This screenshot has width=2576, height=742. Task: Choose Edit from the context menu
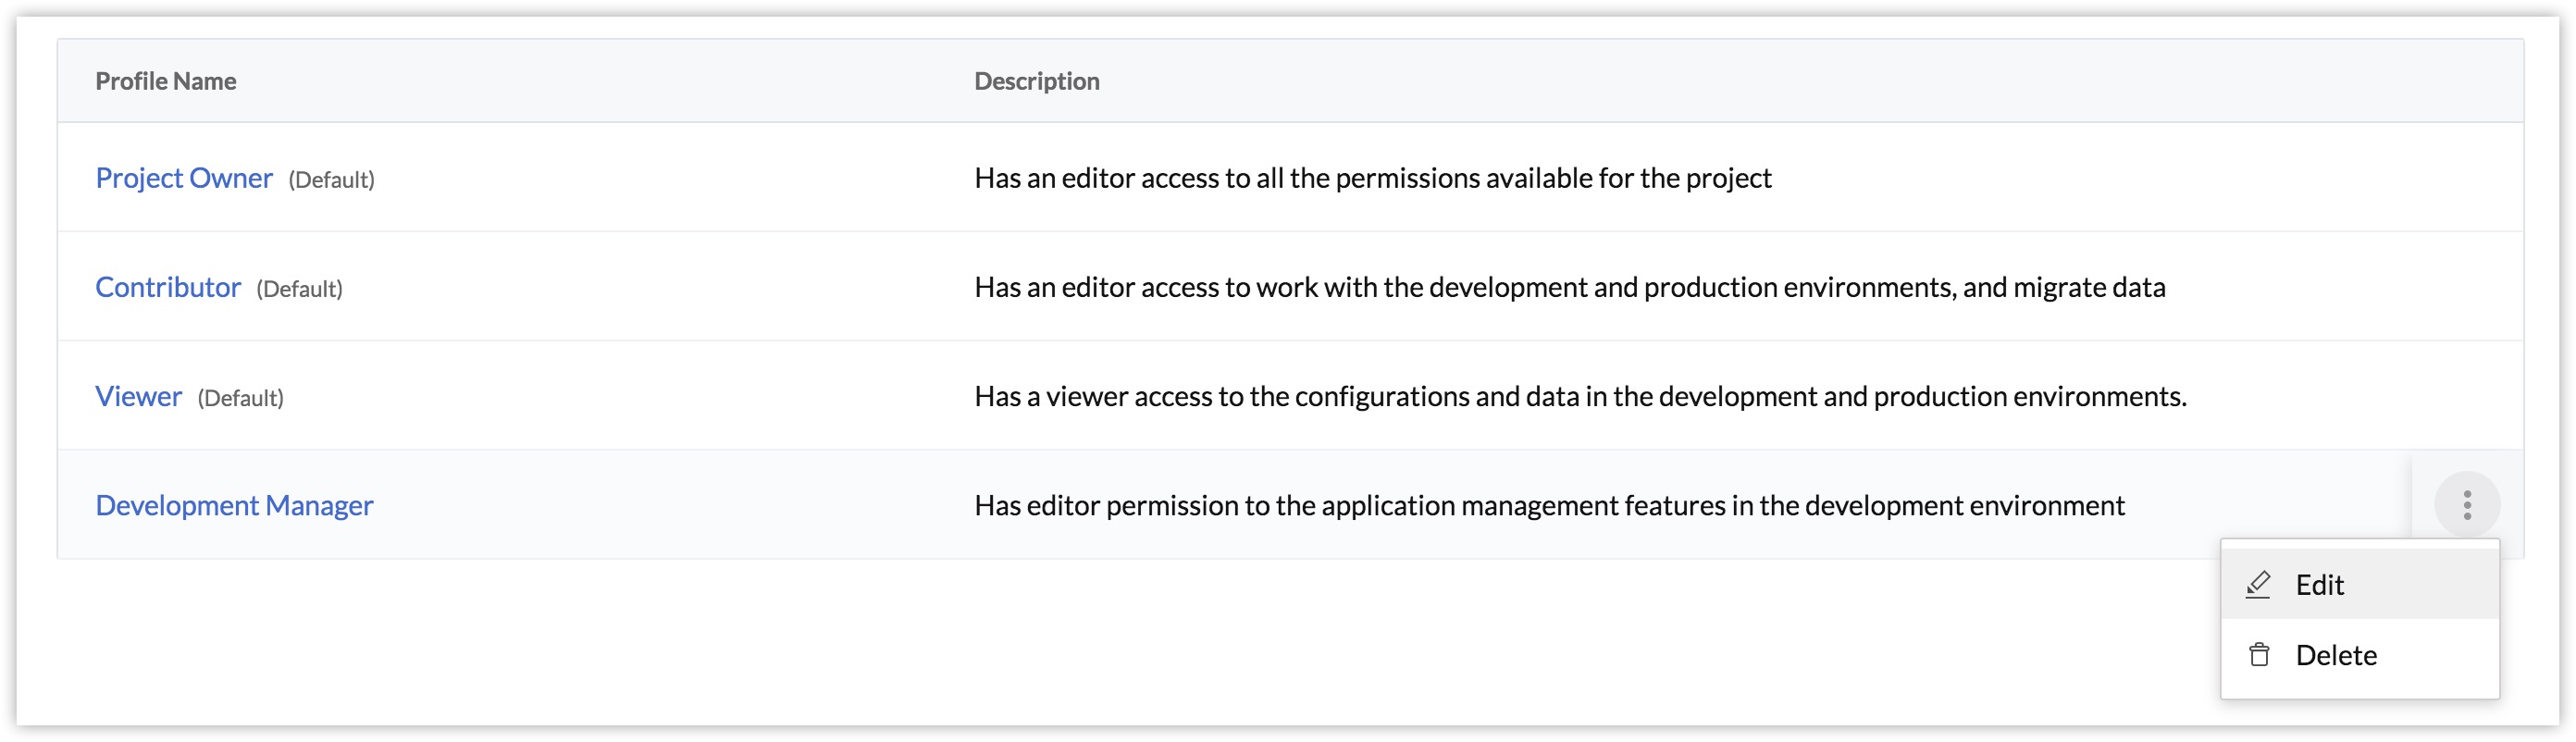pyautogui.click(x=2319, y=585)
